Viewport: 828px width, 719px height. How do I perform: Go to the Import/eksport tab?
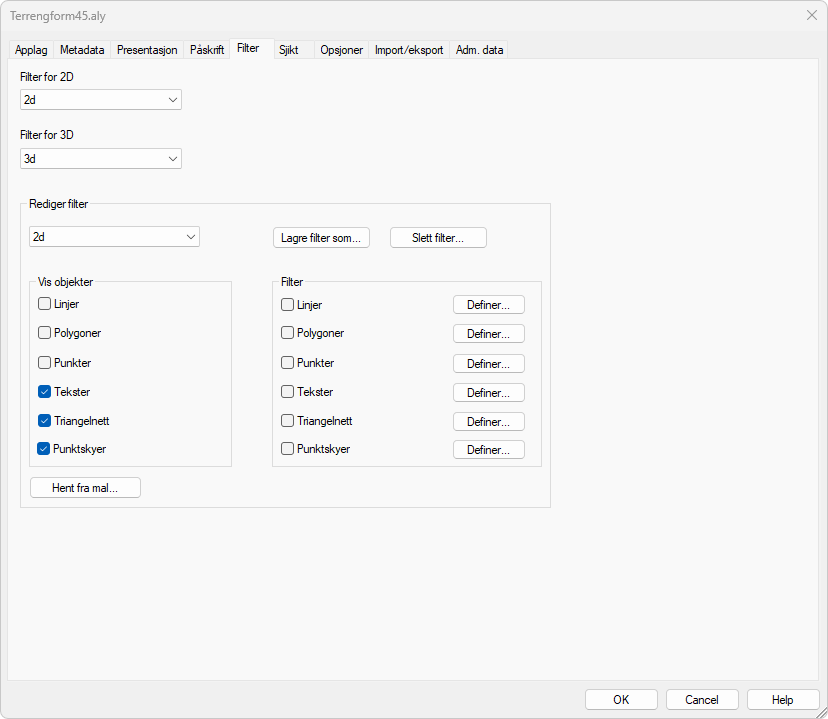pos(408,50)
